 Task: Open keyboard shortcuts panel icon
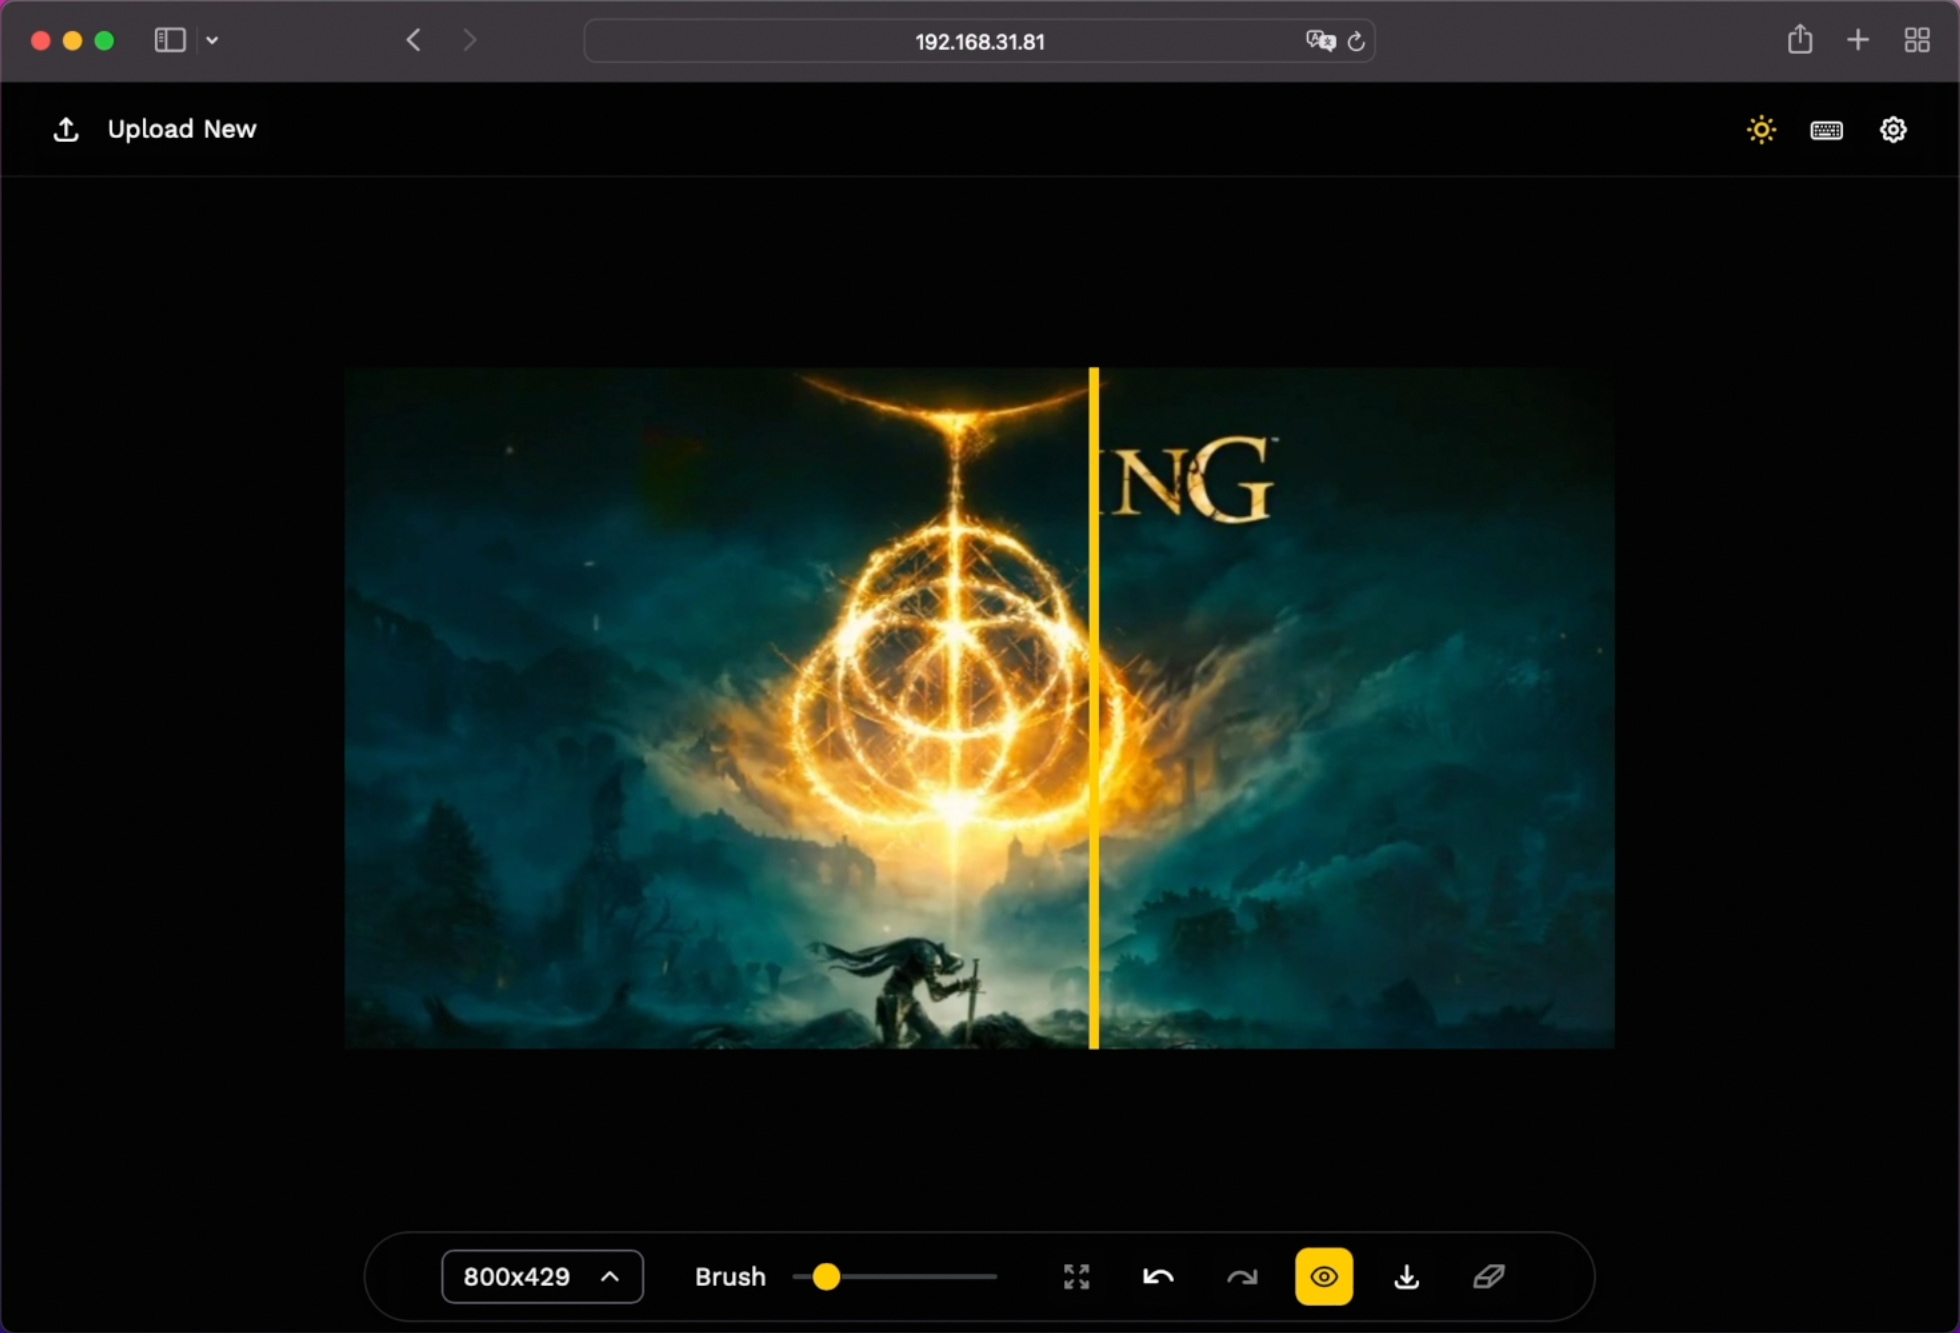pos(1826,130)
